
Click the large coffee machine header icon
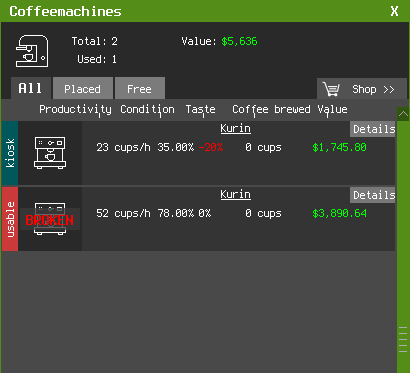pyautogui.click(x=32, y=51)
